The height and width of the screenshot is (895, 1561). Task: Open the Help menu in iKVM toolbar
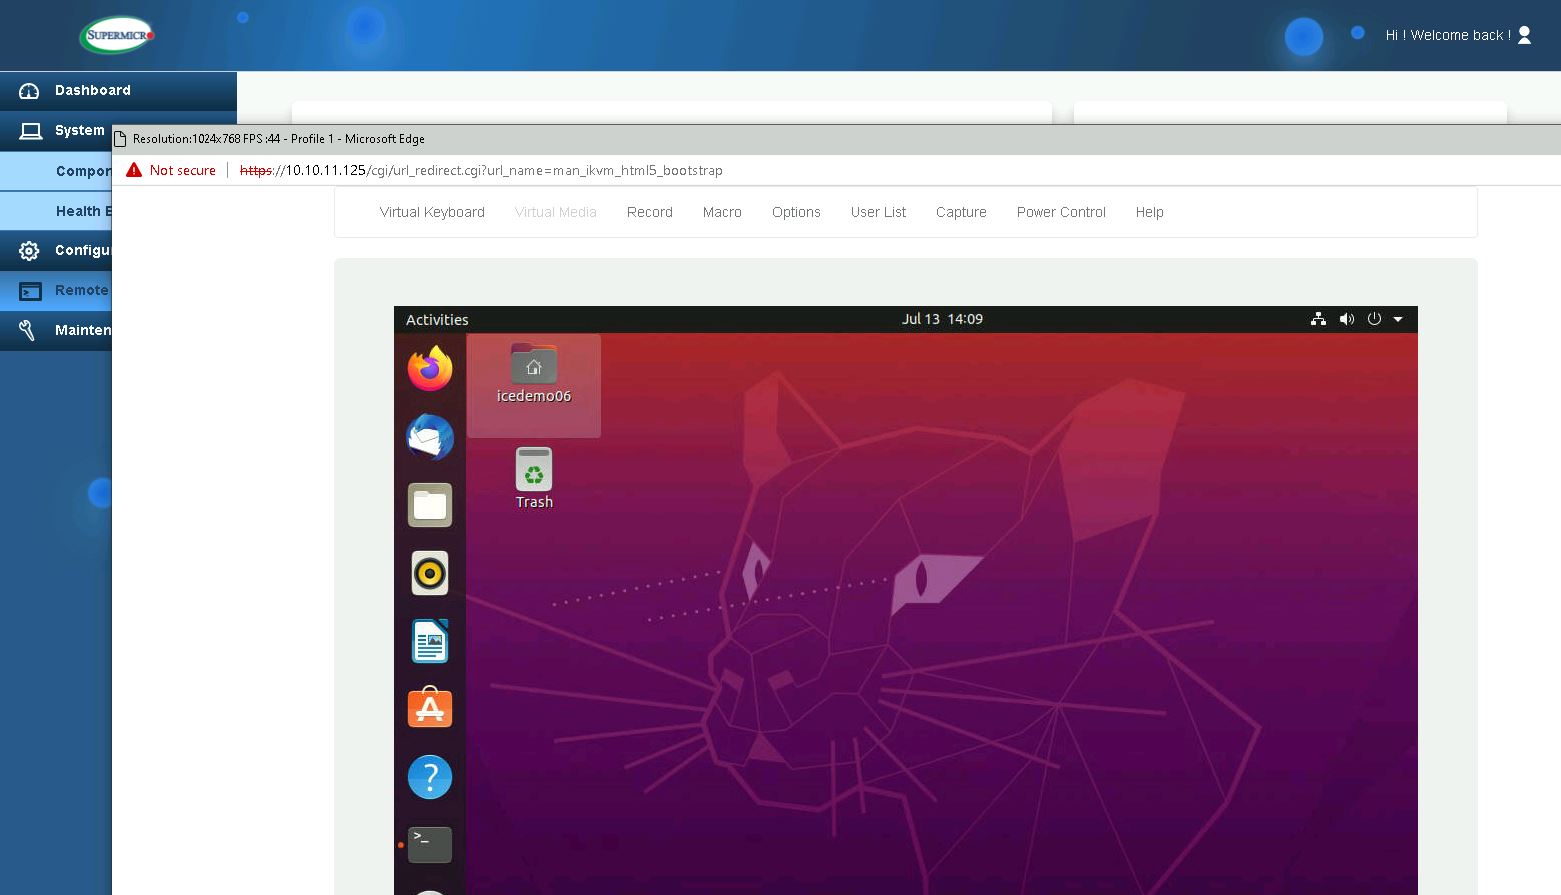[x=1149, y=212]
